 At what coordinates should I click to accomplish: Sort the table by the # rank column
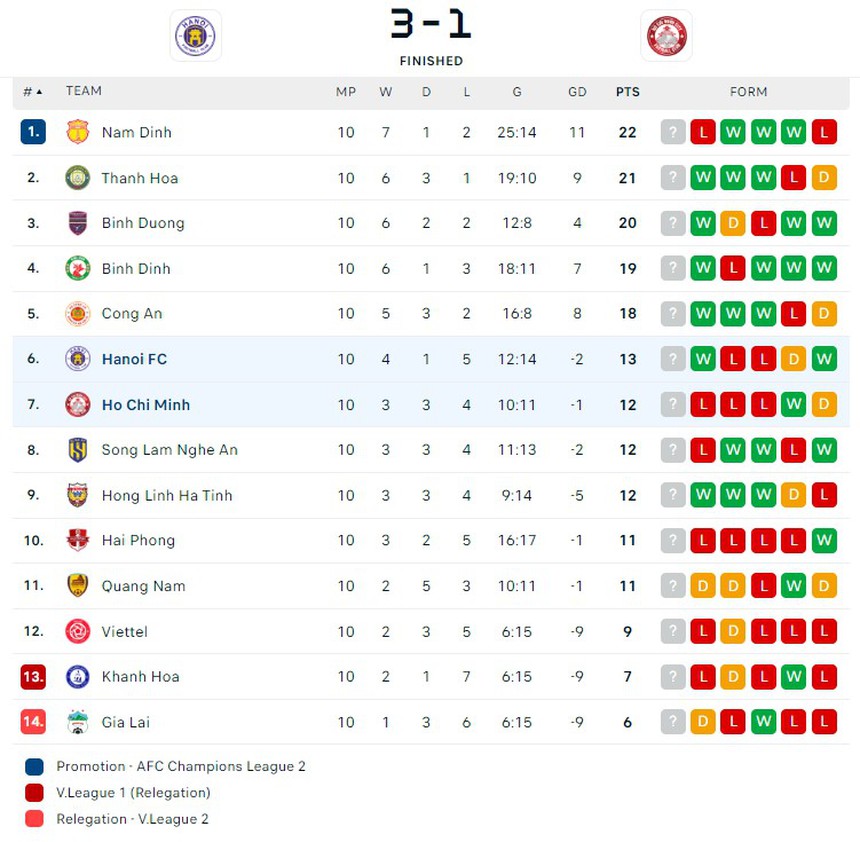pos(33,92)
